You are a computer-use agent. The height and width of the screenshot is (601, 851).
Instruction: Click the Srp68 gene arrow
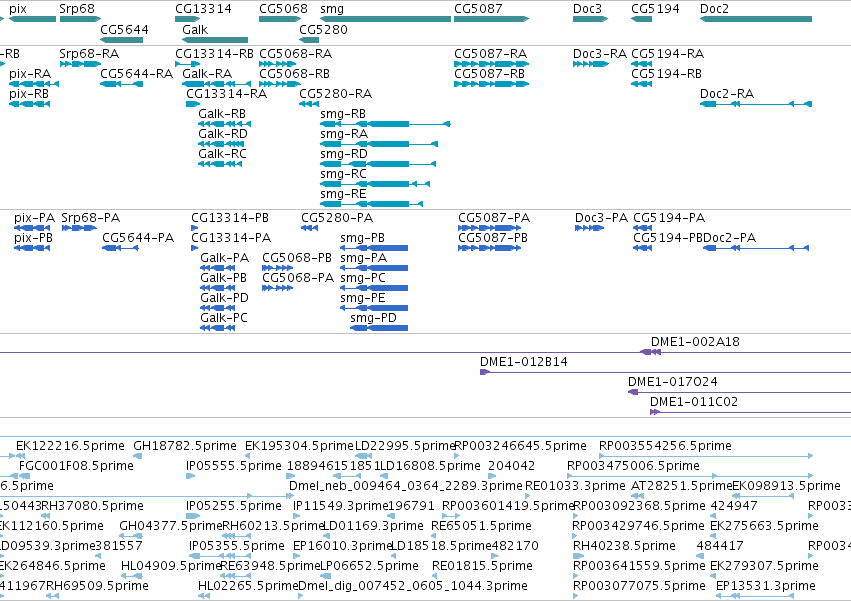click(x=80, y=19)
